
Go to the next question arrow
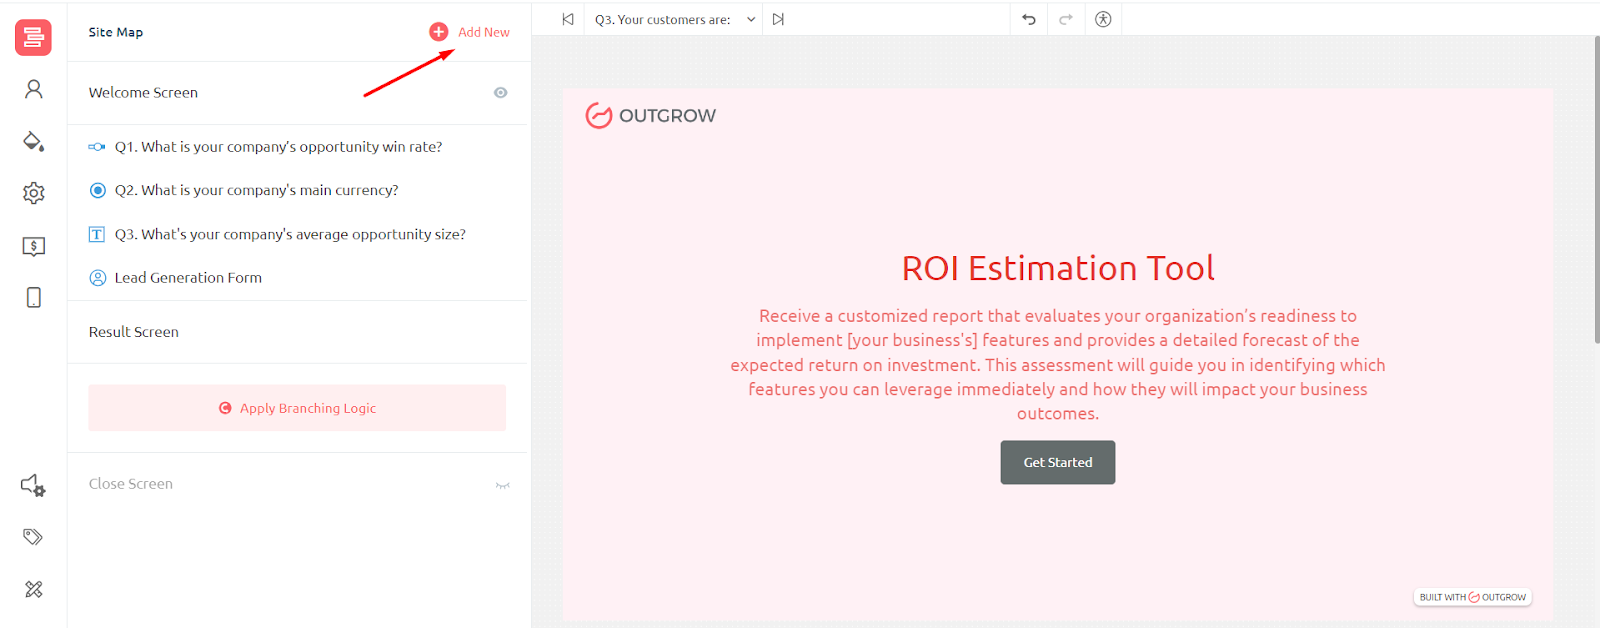click(778, 19)
